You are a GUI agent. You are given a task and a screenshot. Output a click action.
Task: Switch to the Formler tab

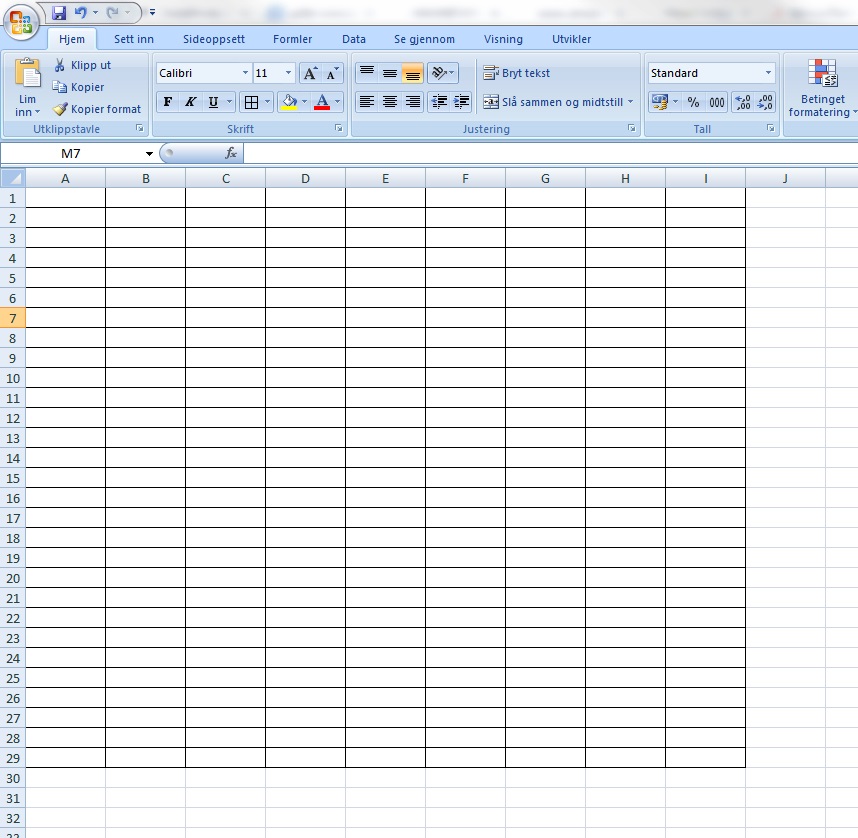(292, 39)
